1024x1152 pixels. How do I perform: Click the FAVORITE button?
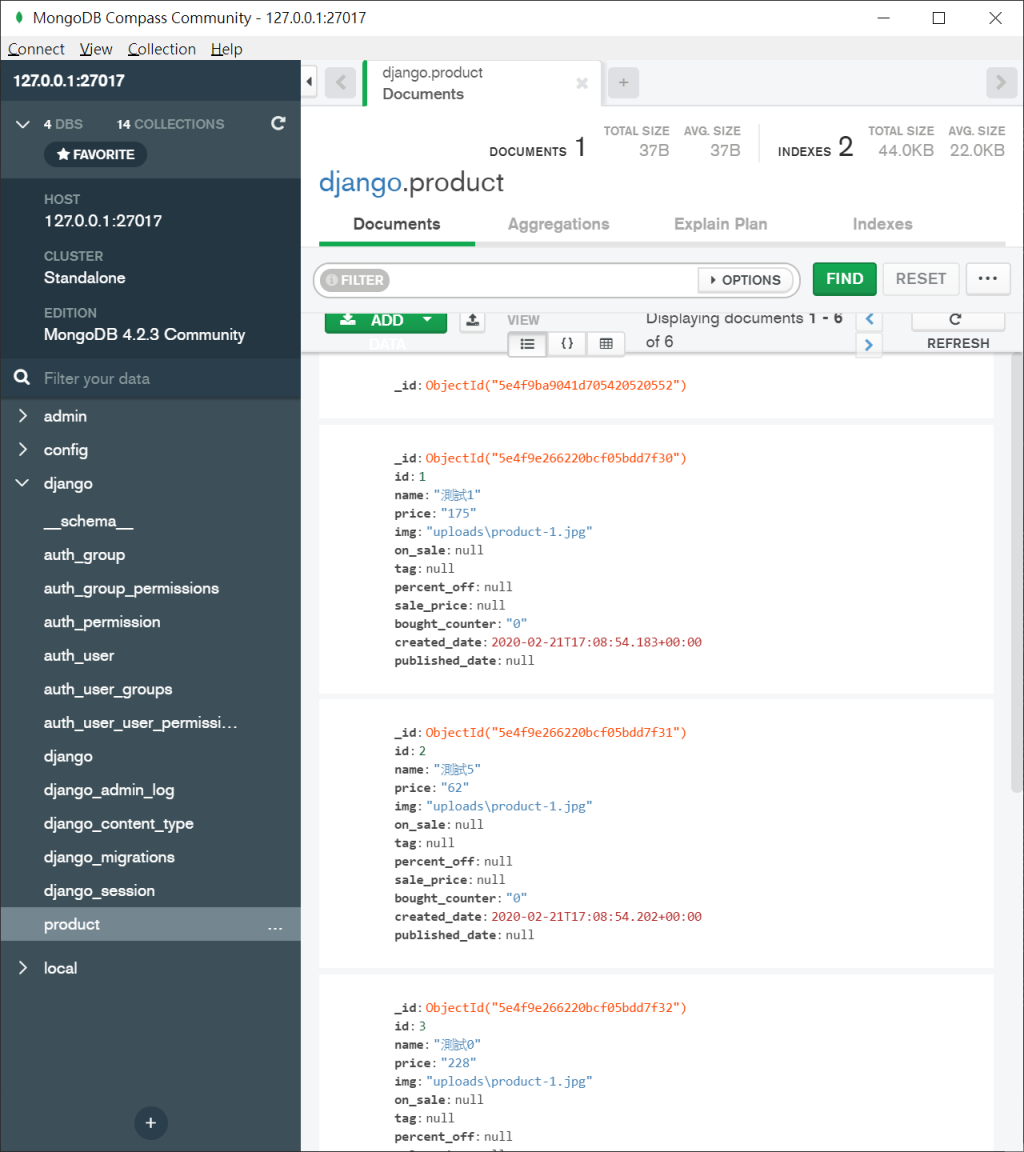[95, 154]
